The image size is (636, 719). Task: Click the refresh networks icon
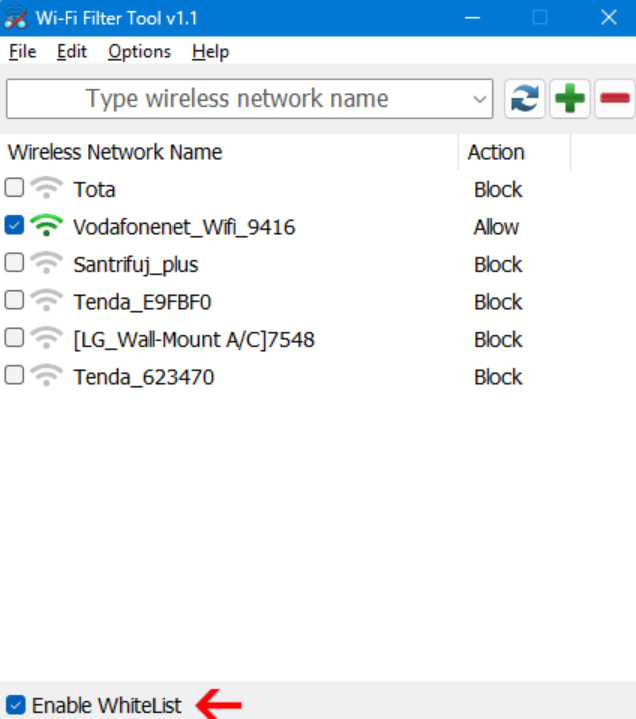point(525,99)
